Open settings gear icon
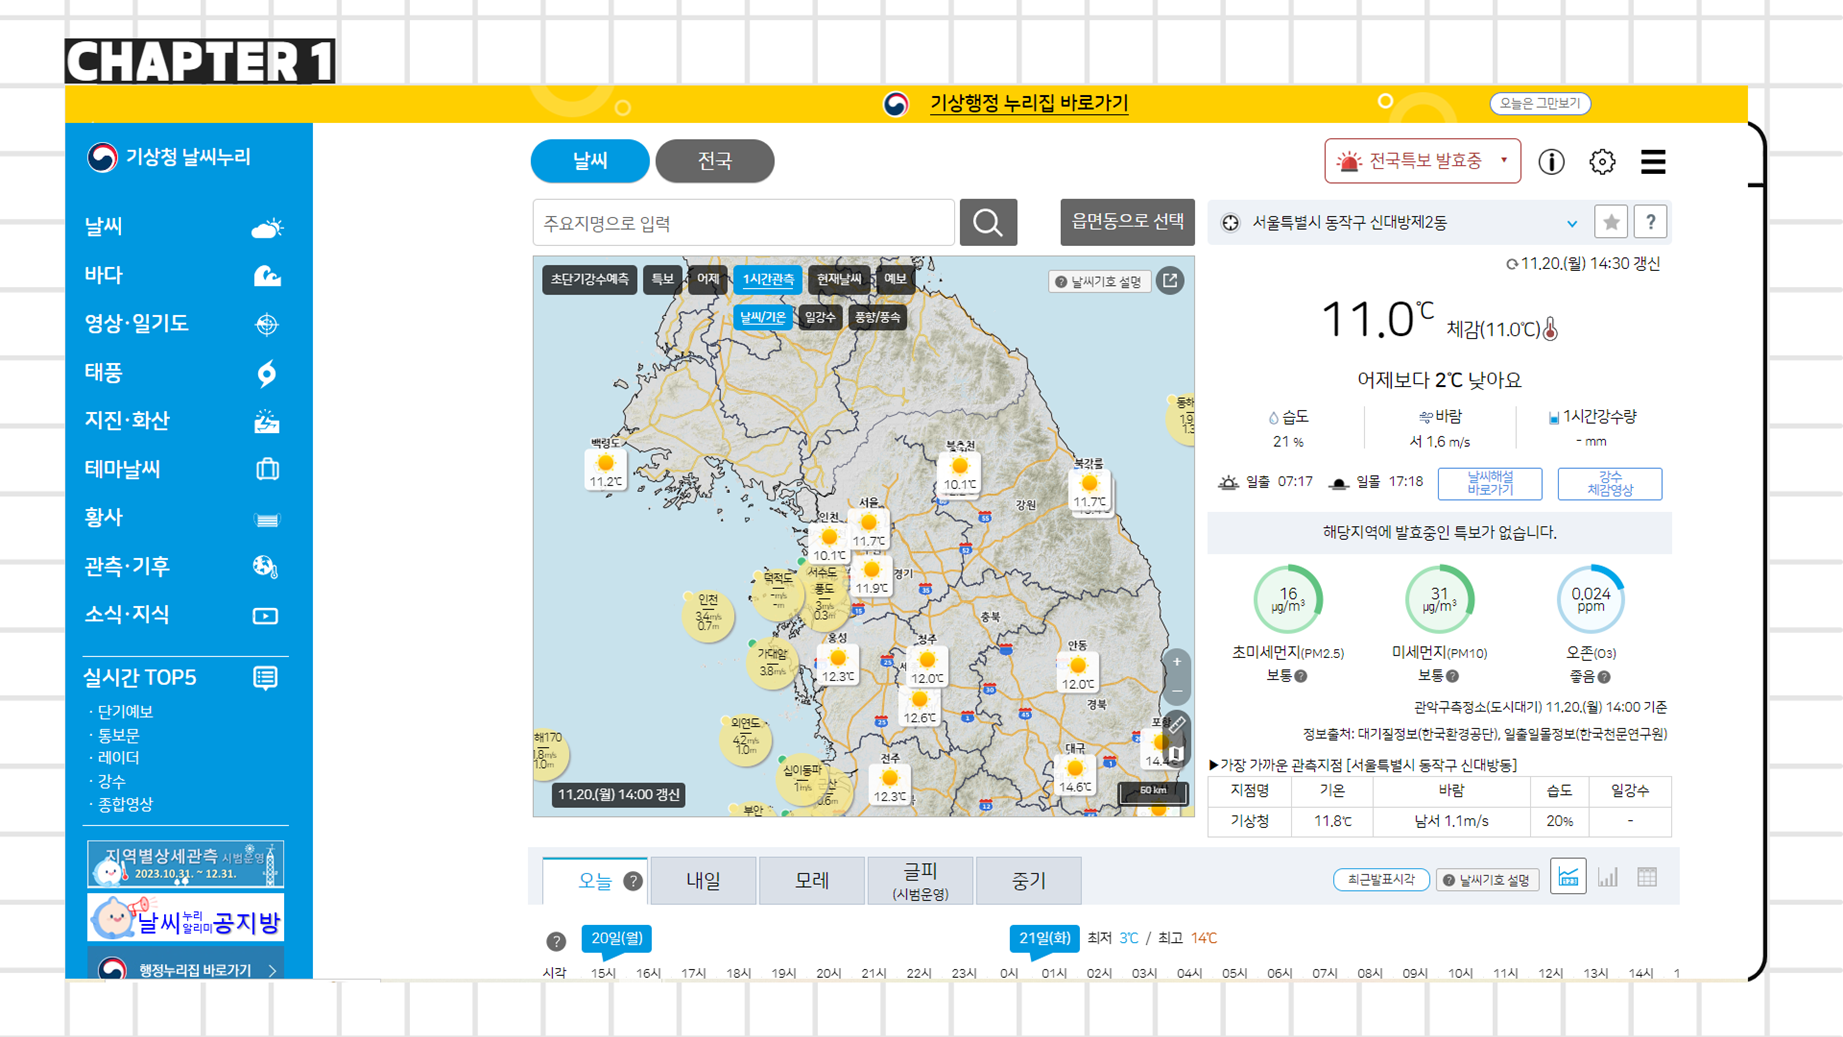This screenshot has height=1037, width=1843. (x=1602, y=161)
